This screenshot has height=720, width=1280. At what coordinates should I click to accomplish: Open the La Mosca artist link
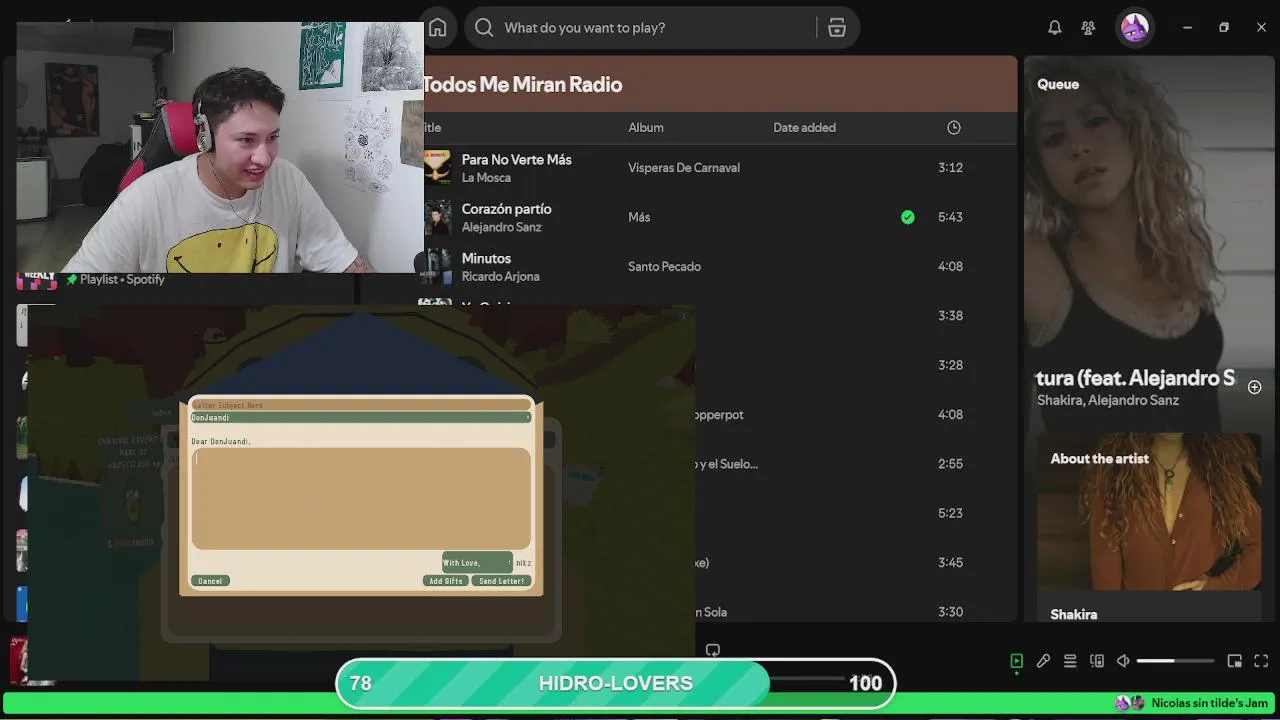486,178
